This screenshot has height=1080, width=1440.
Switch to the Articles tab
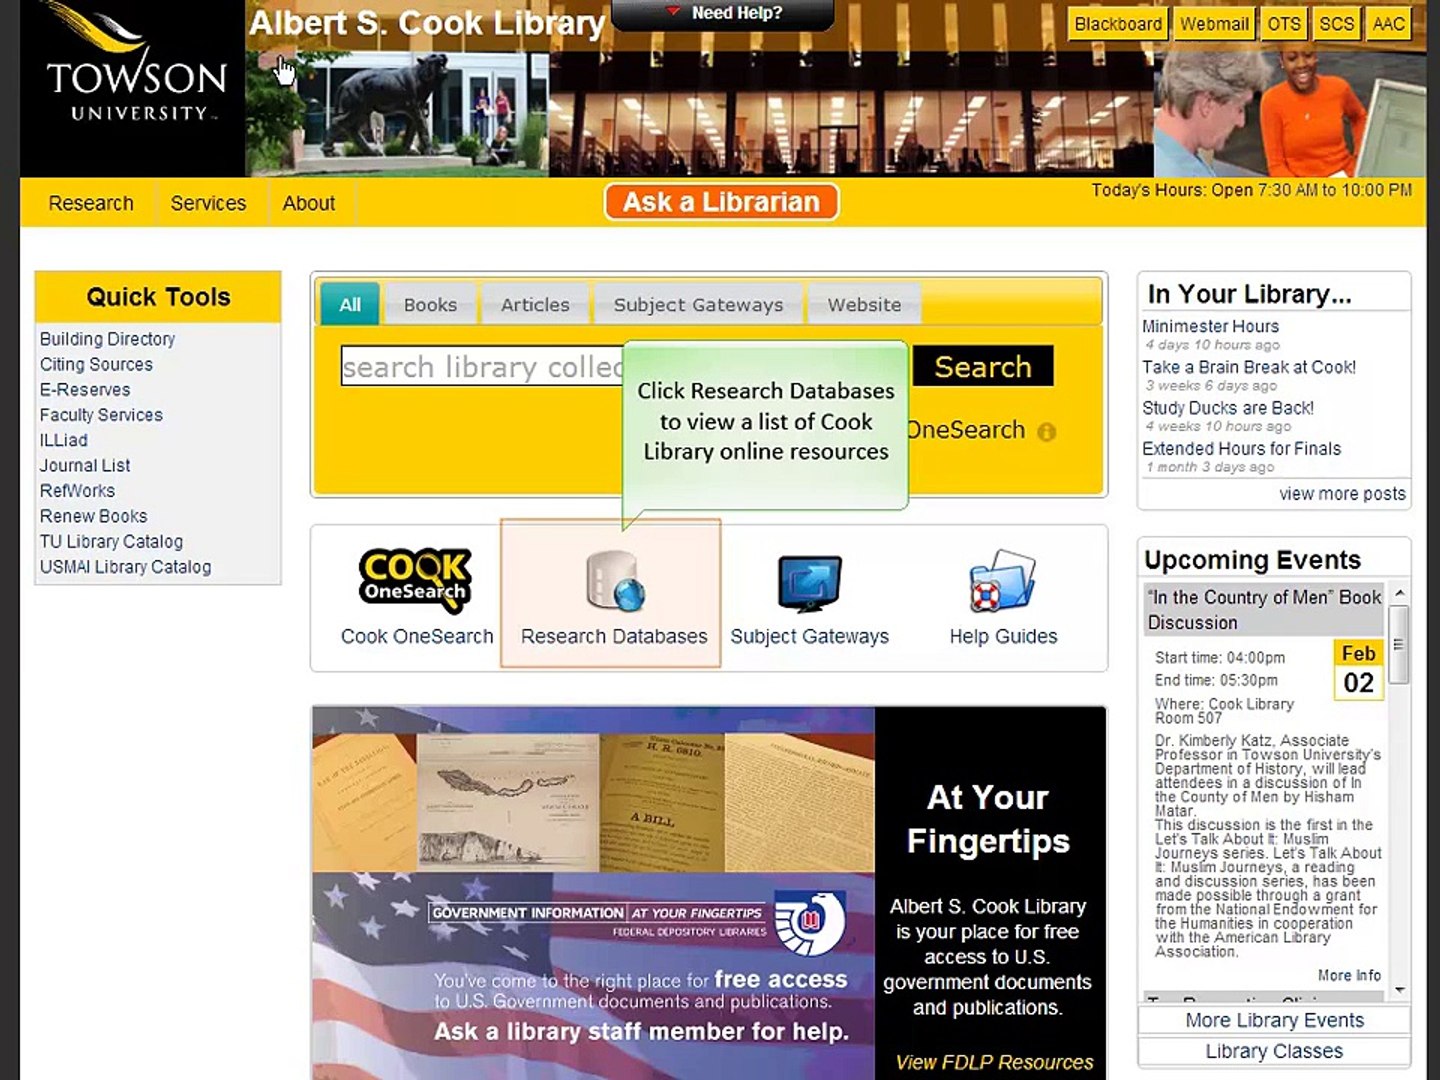[535, 304]
